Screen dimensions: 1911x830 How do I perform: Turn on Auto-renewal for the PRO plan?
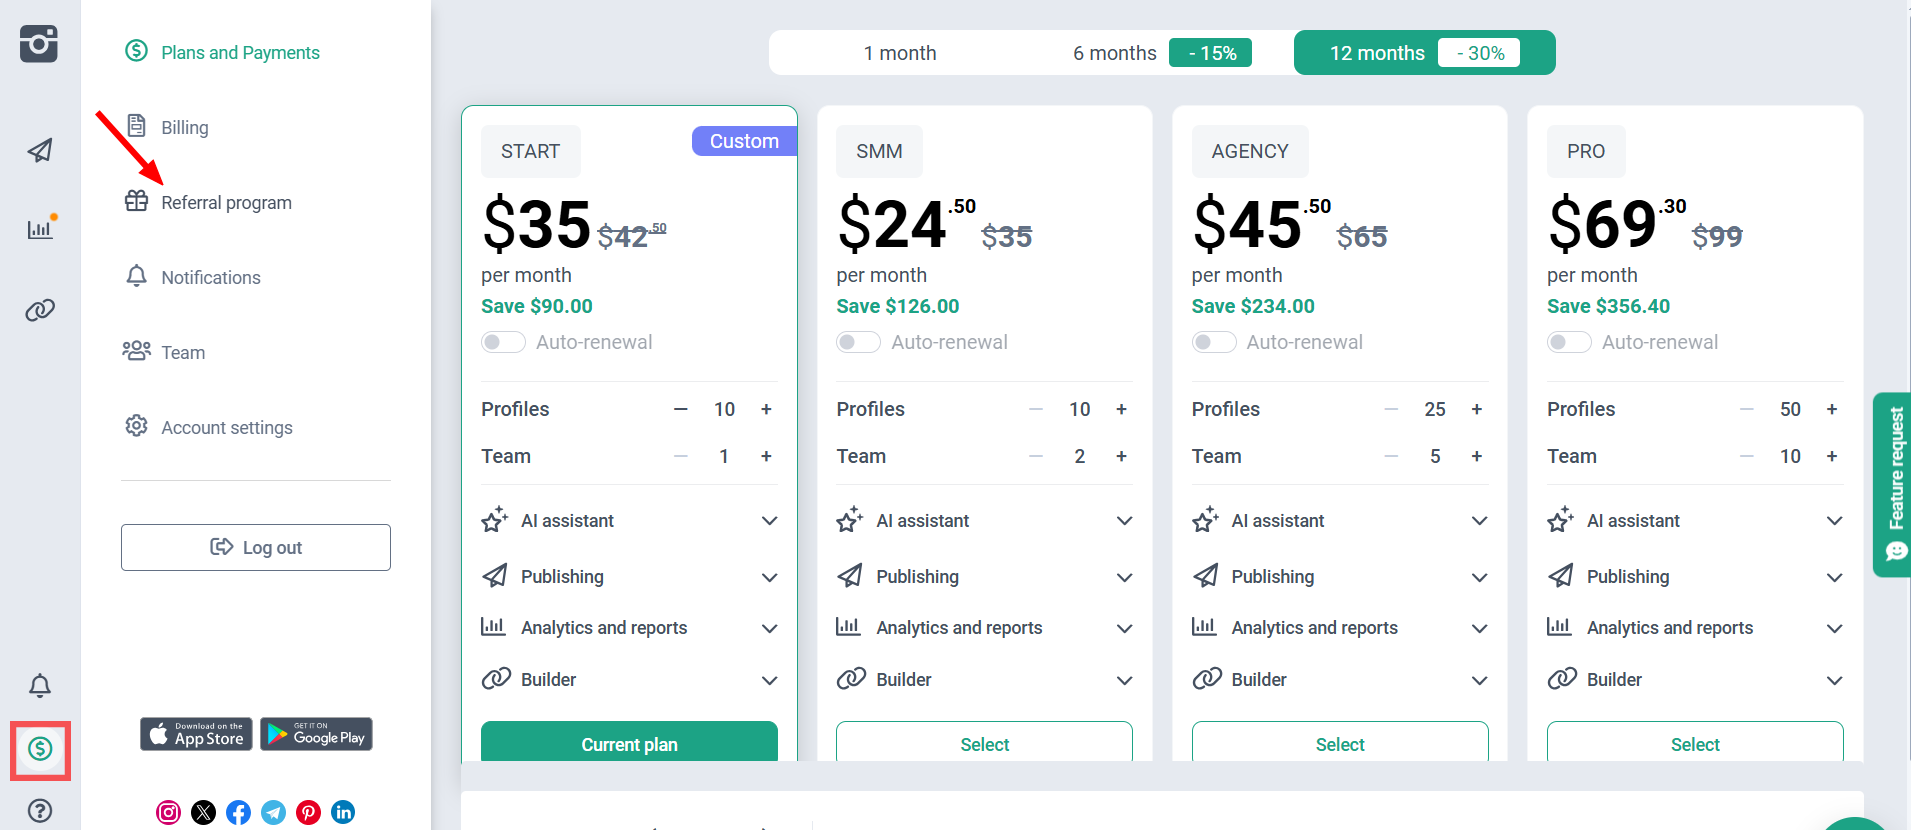point(1569,342)
